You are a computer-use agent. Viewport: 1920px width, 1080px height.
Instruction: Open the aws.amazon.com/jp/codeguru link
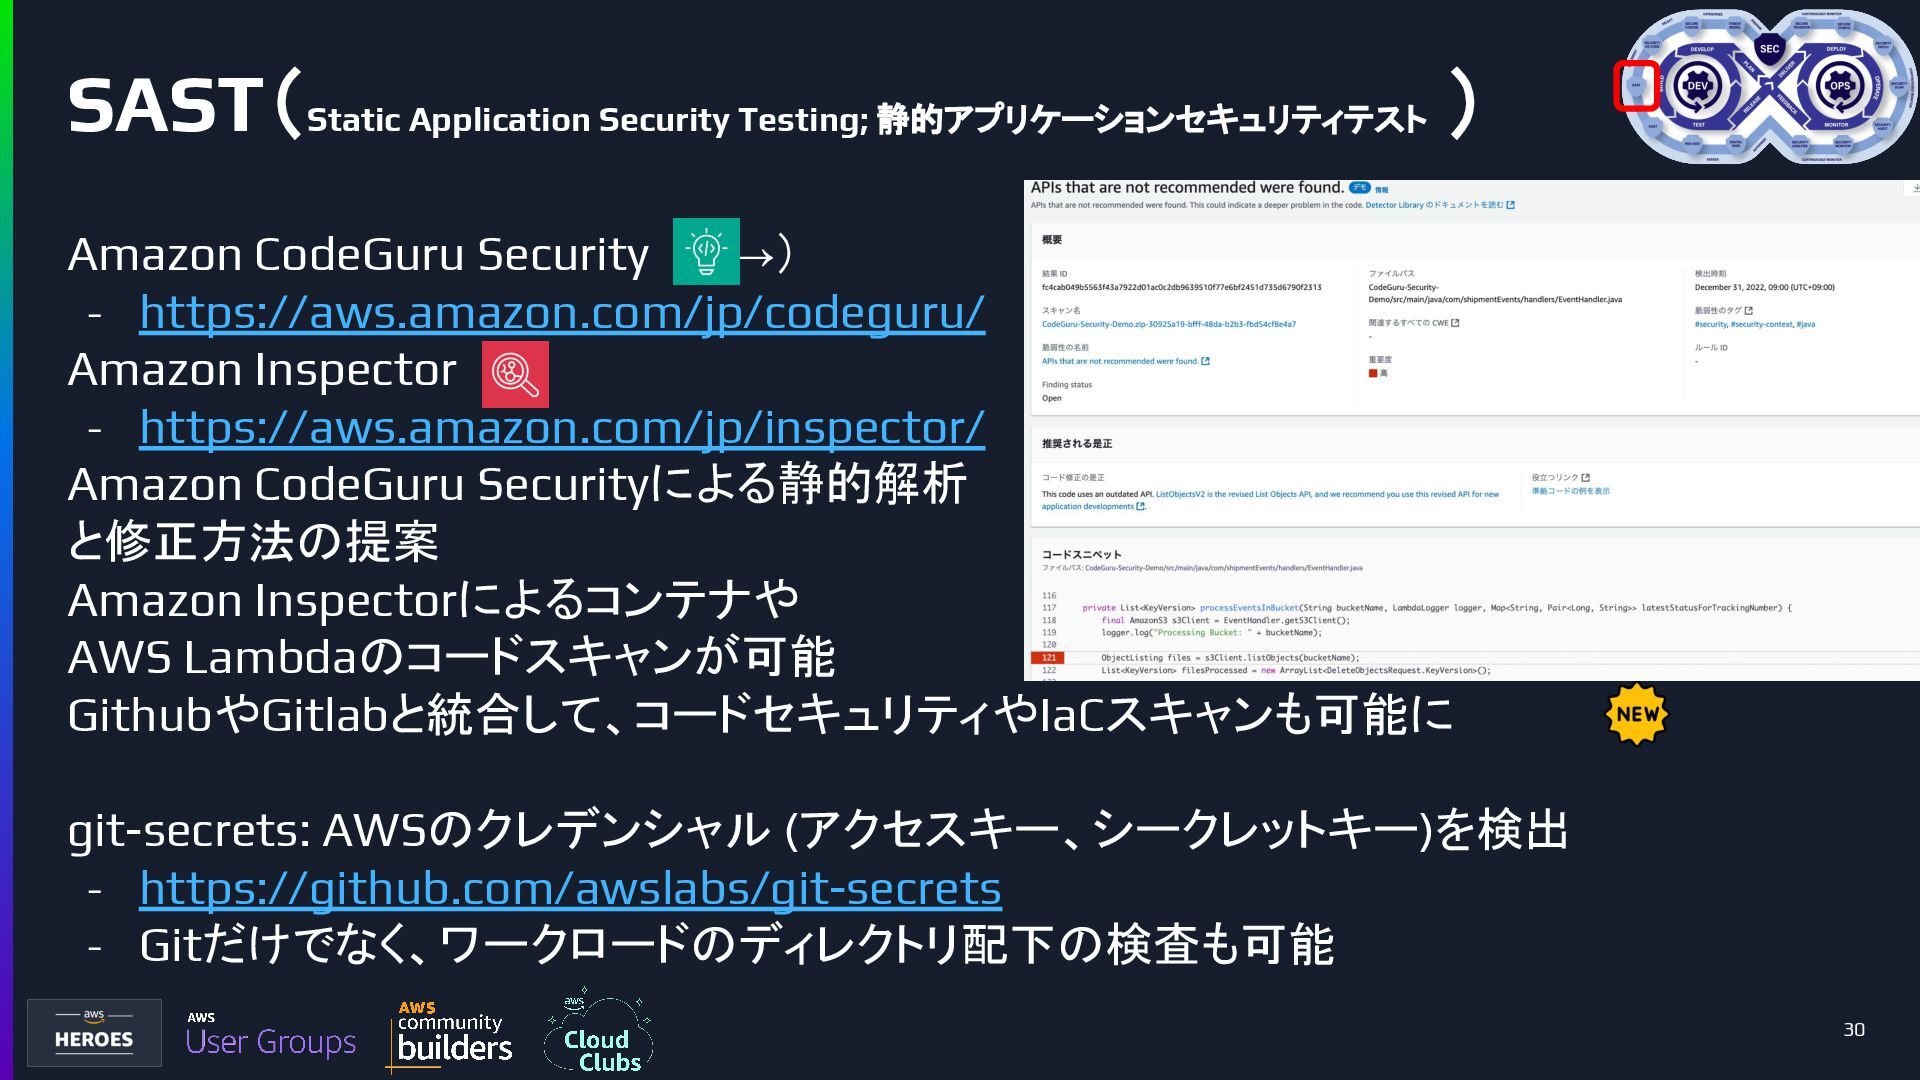tap(562, 312)
